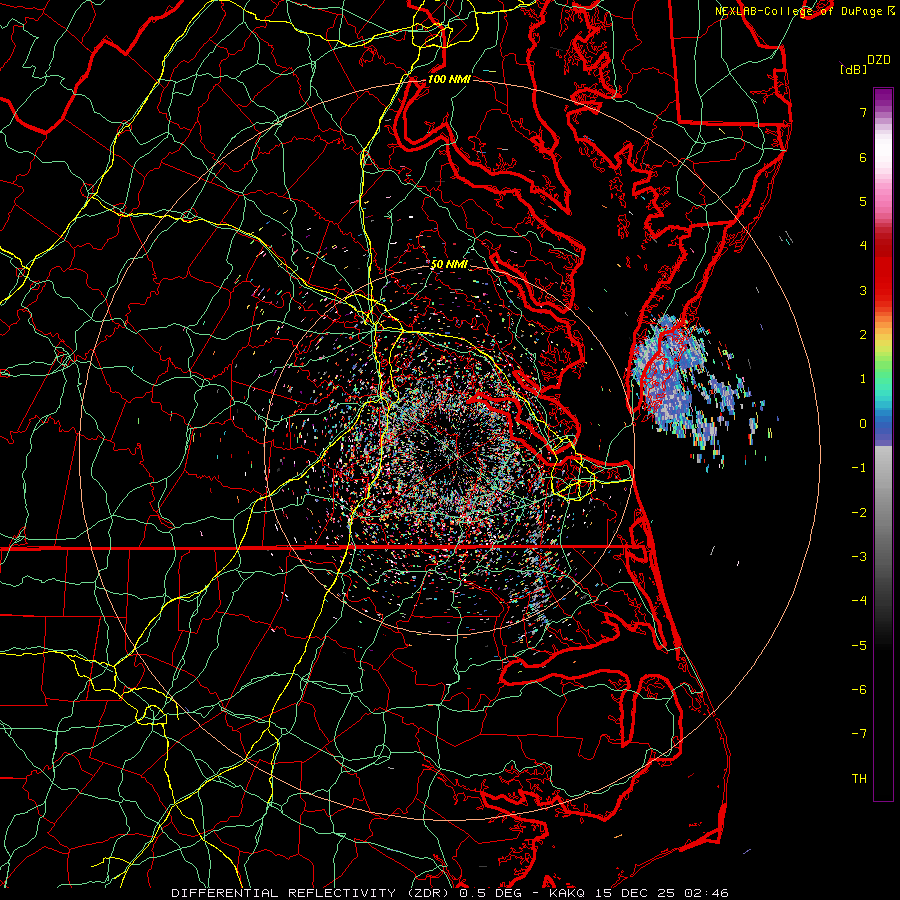The image size is (900, 900).
Task: Click the TH label on the color scale
Action: (x=859, y=779)
